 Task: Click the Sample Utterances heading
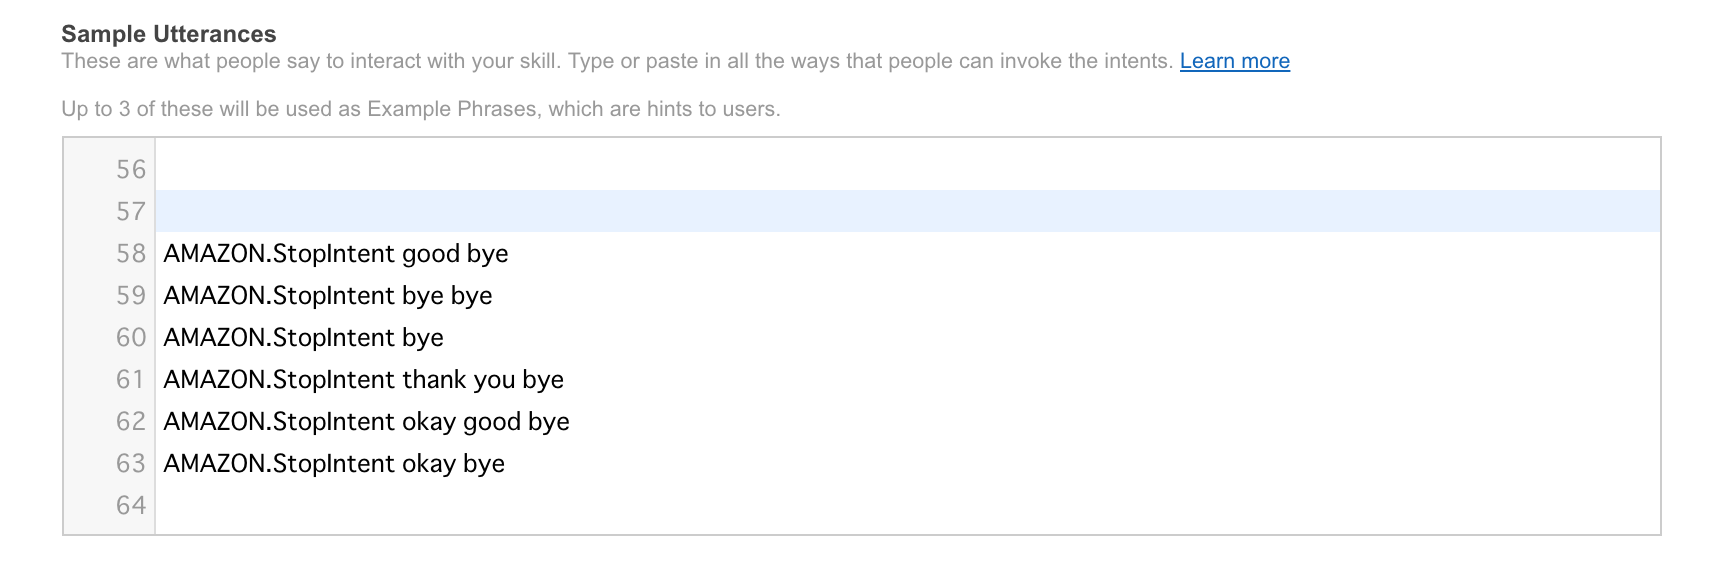click(169, 34)
